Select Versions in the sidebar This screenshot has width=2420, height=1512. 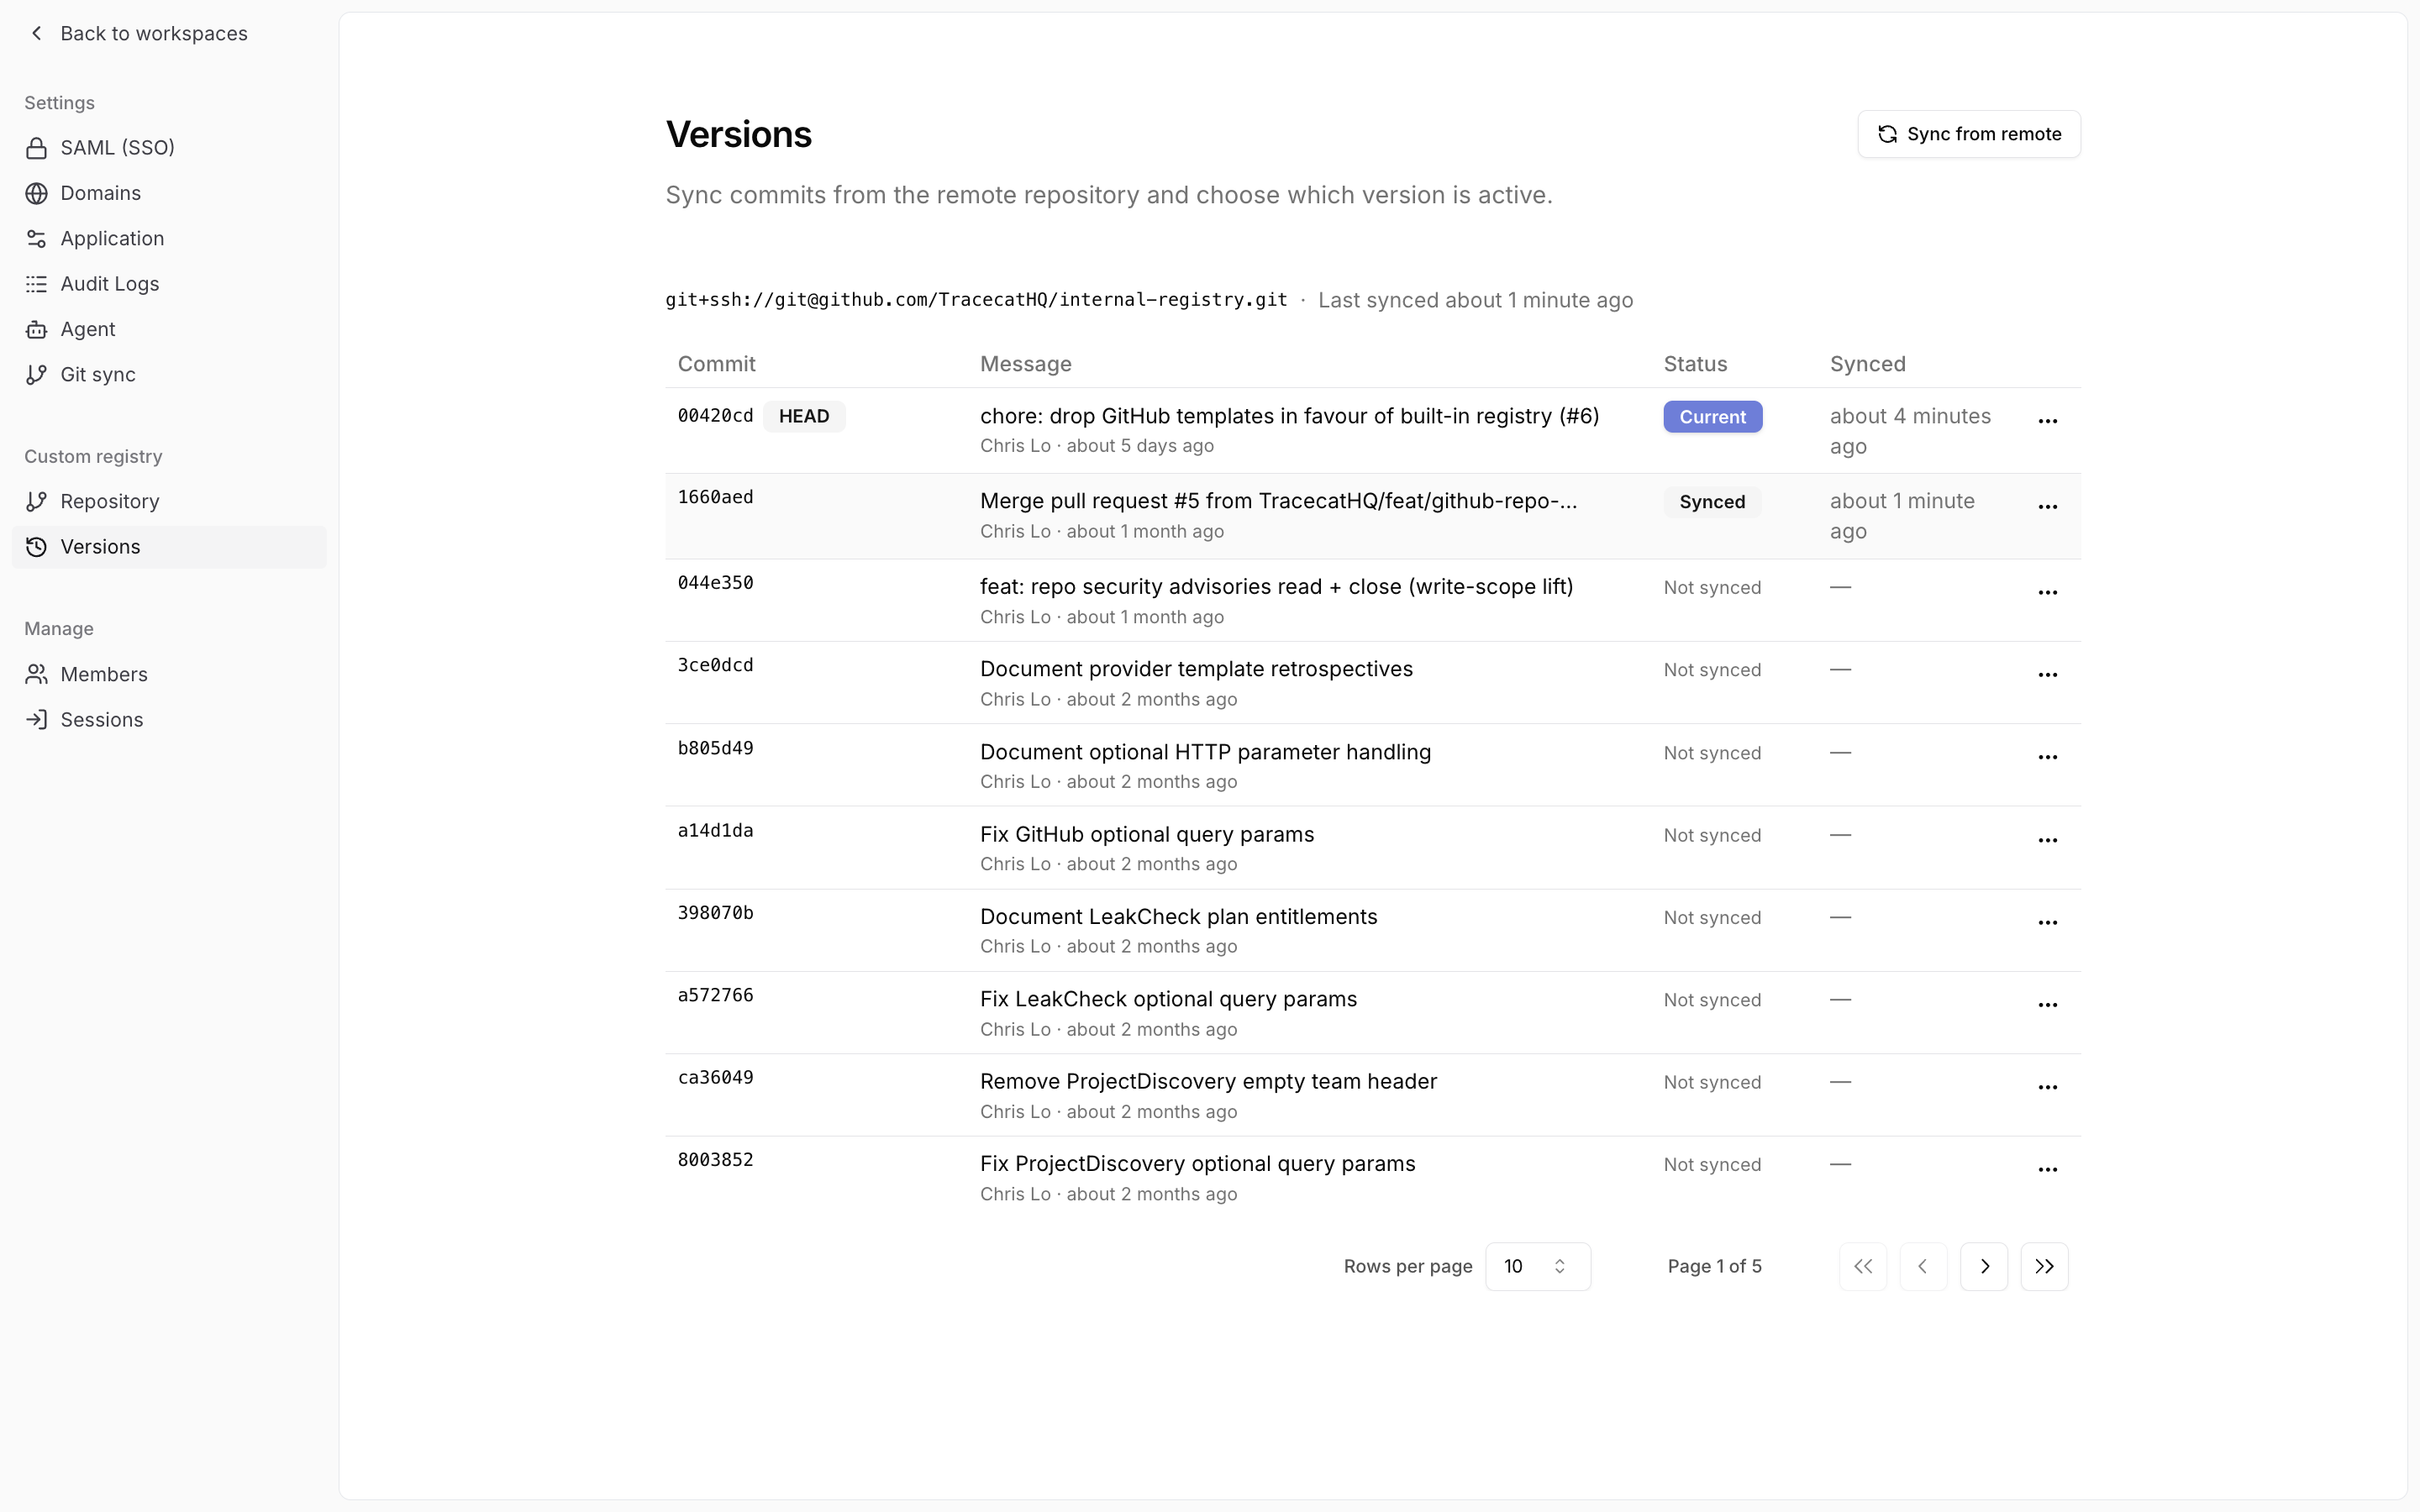[169, 547]
